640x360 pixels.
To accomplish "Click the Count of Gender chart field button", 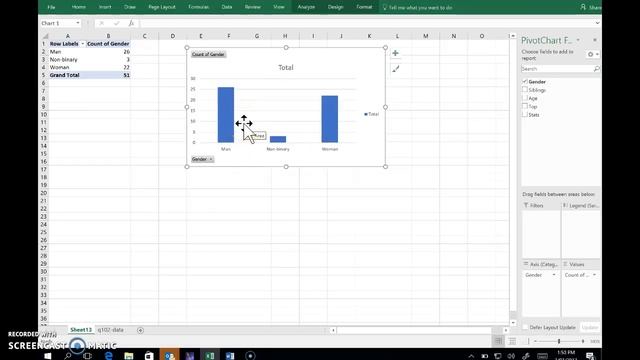I will (208, 54).
